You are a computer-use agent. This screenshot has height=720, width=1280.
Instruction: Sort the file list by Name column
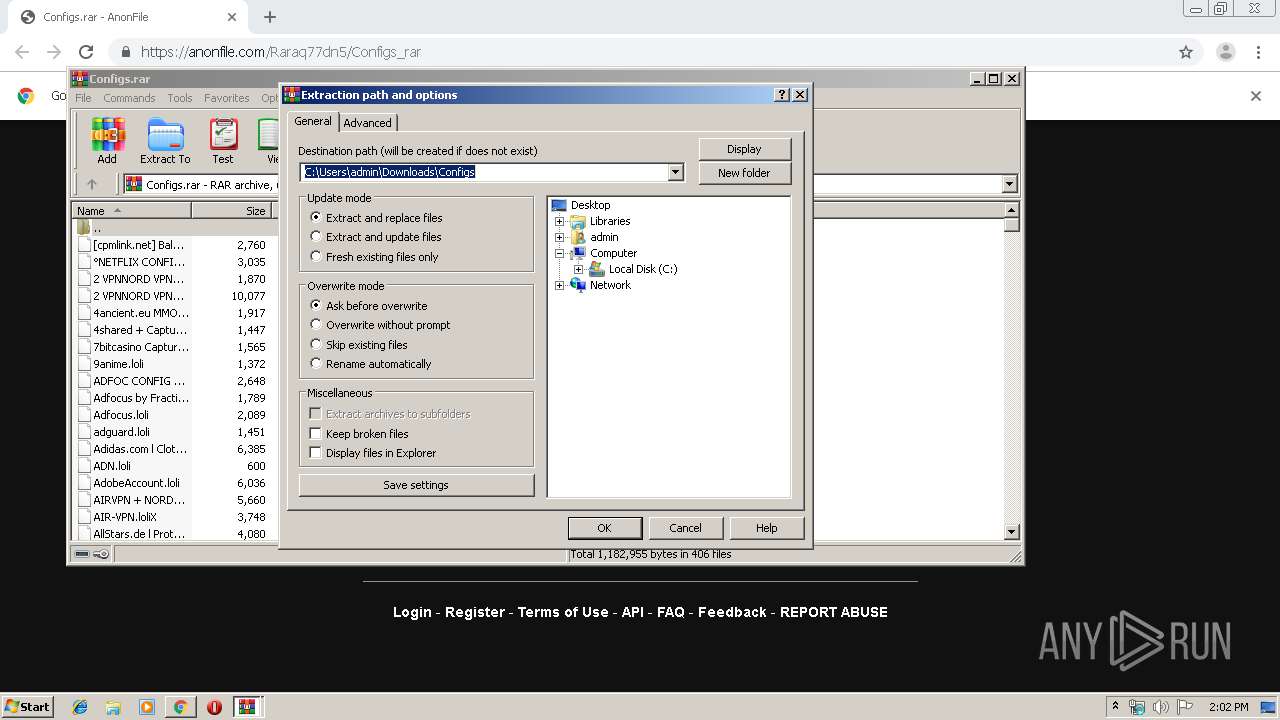coord(131,210)
